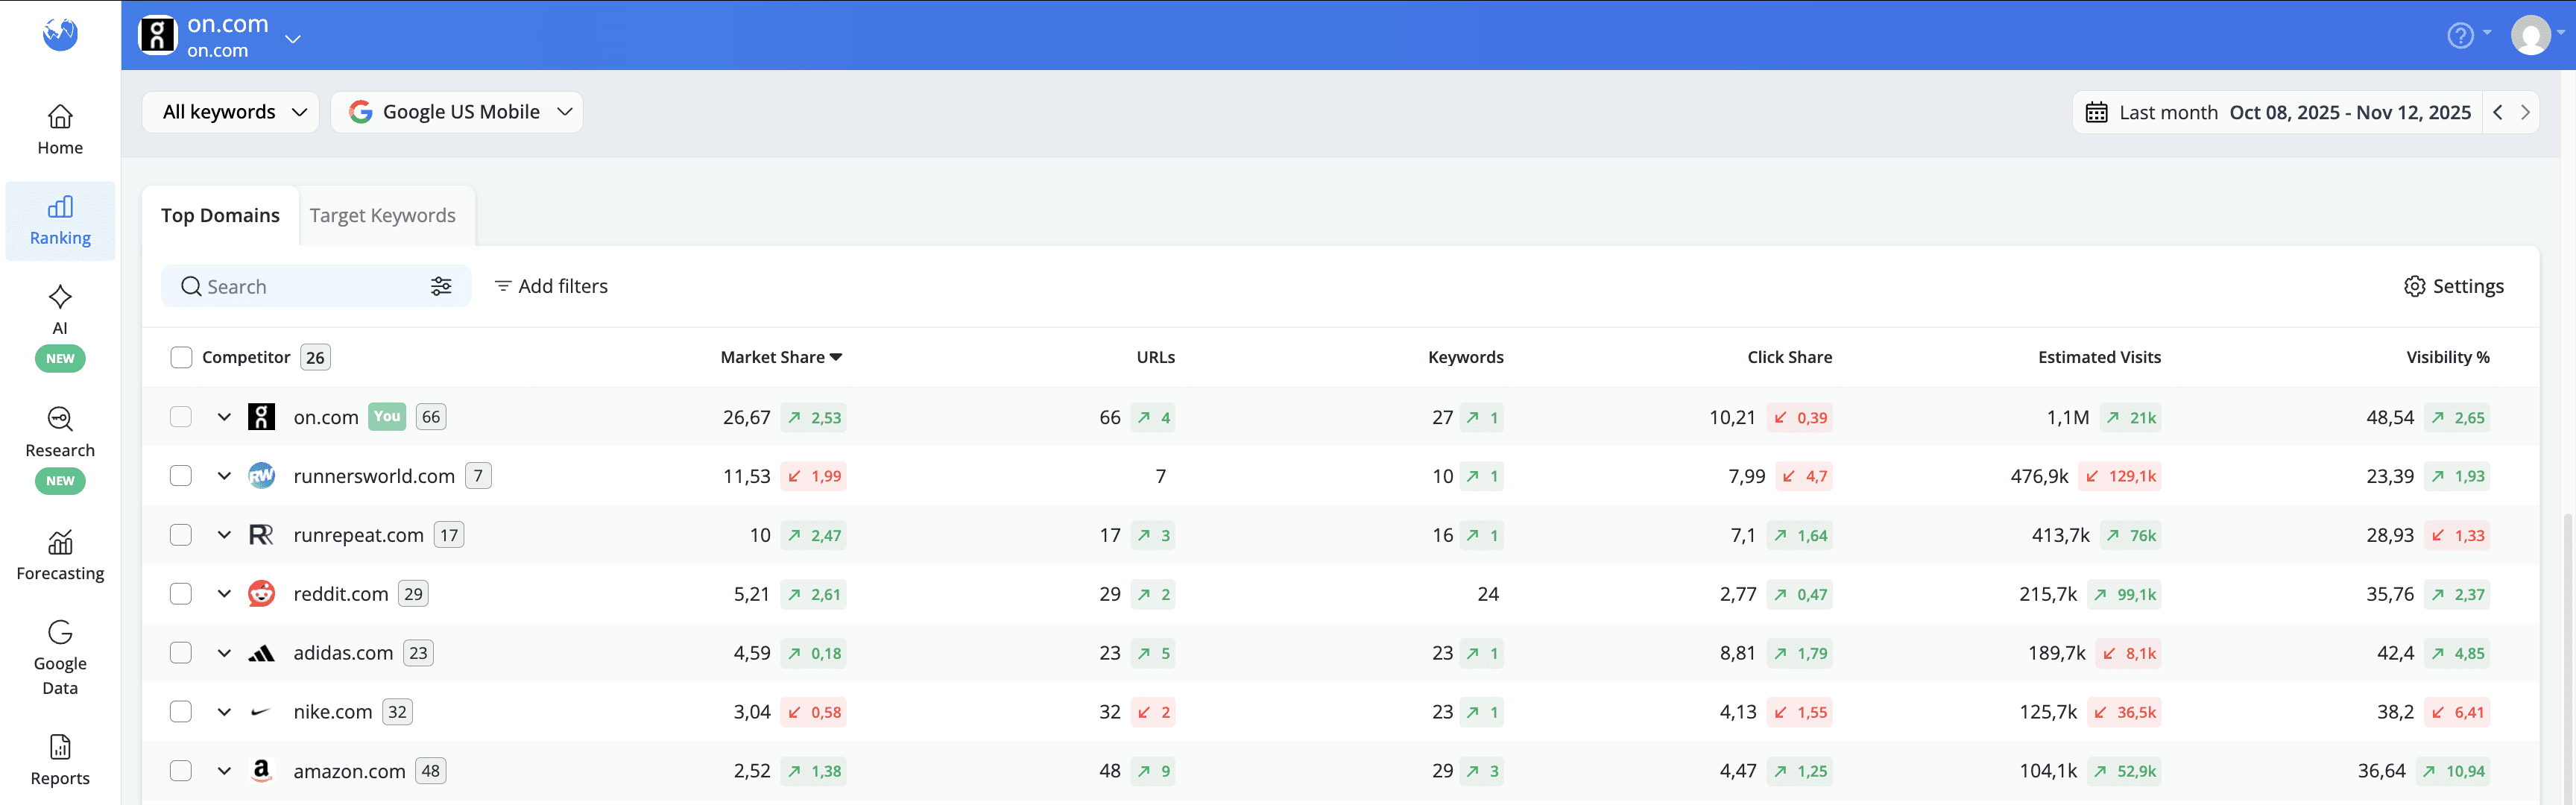The height and width of the screenshot is (805, 2576).
Task: Click the Add filters button
Action: click(x=551, y=286)
